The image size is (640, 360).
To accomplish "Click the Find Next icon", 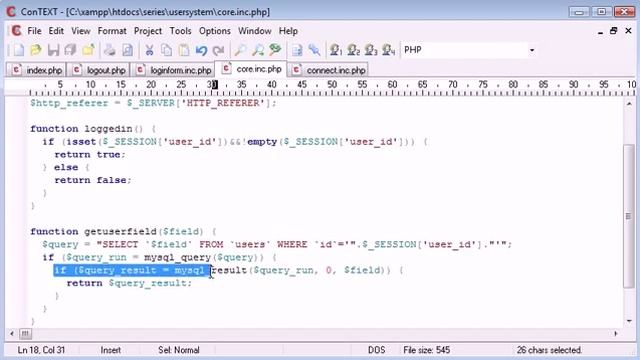I will coord(258,50).
